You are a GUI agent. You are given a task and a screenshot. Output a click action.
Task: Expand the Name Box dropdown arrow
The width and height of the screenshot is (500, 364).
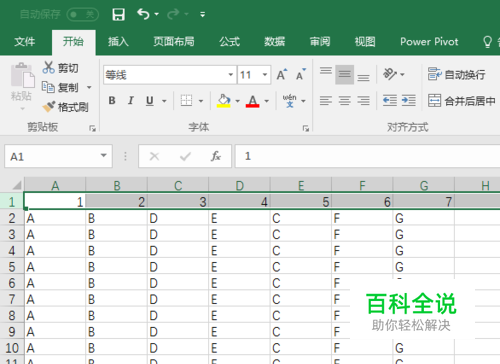(104, 156)
